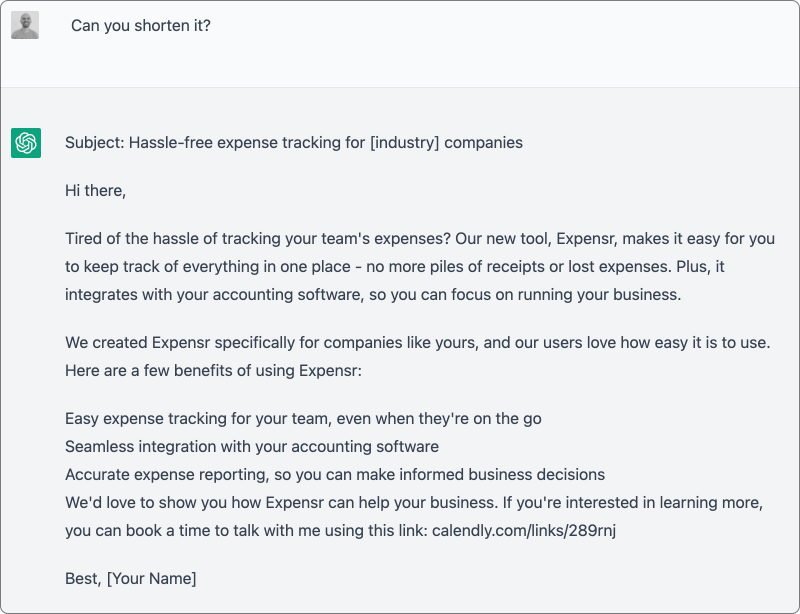The image size is (800, 614).
Task: Open the calendly.com/links/289rnj link
Action: [x=523, y=530]
